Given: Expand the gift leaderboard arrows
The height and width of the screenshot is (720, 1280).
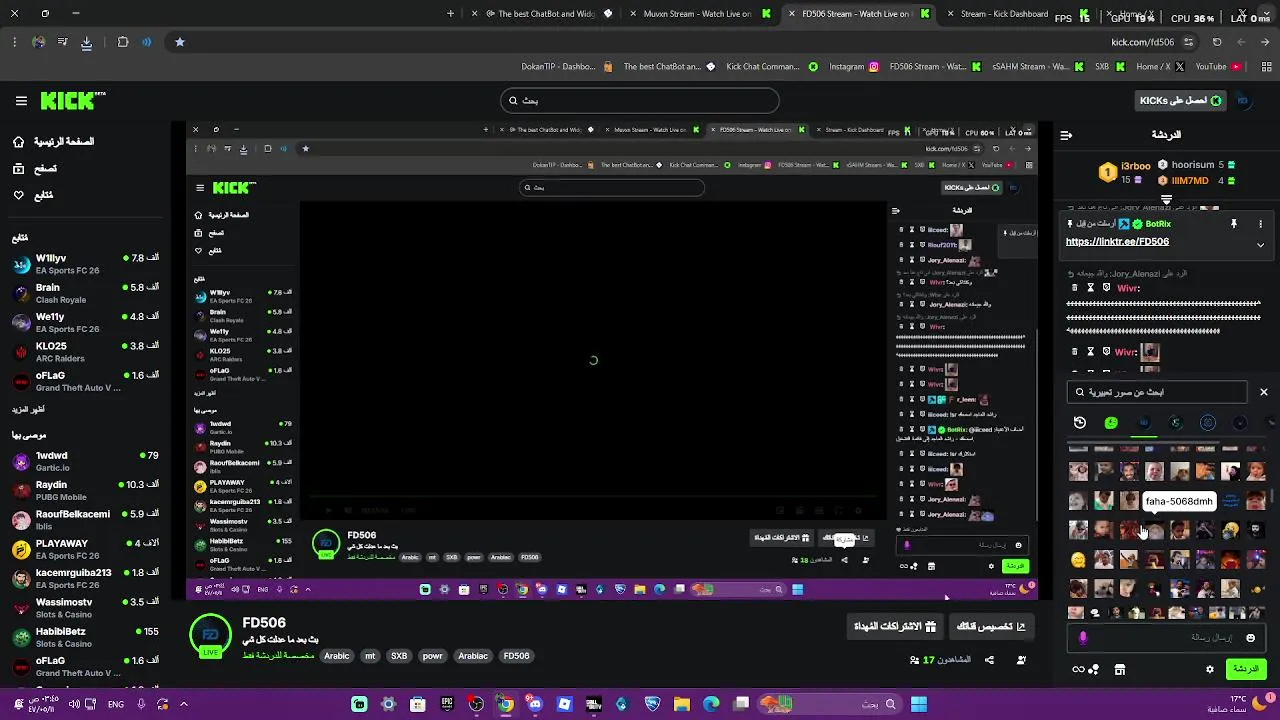Looking at the screenshot, I should click(x=1166, y=199).
